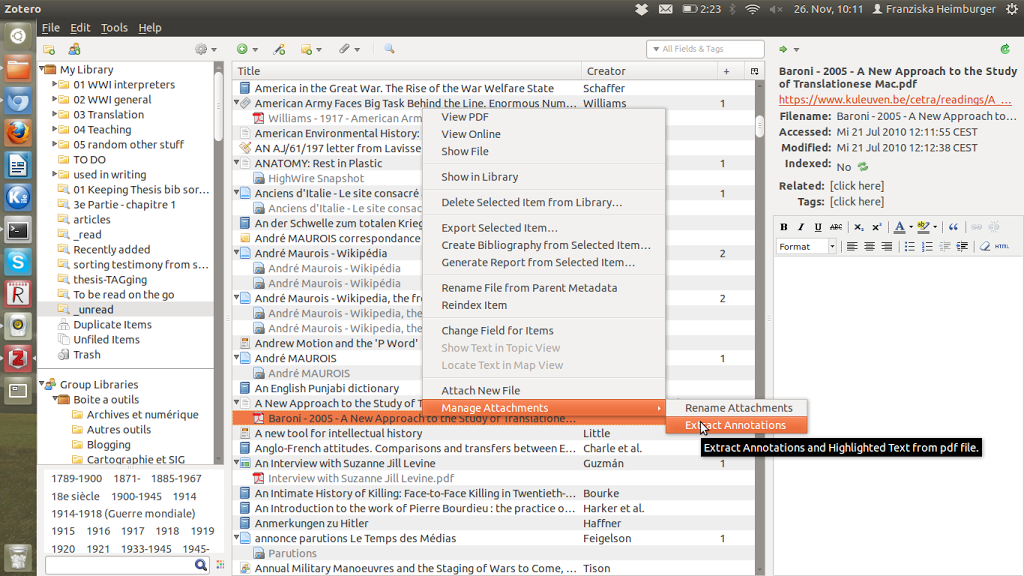1024x576 pixels.
Task: Collapse the My Library tree
Action: point(42,69)
